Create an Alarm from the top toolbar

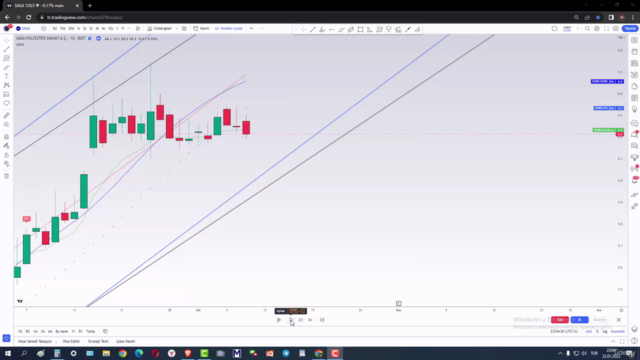pos(201,29)
